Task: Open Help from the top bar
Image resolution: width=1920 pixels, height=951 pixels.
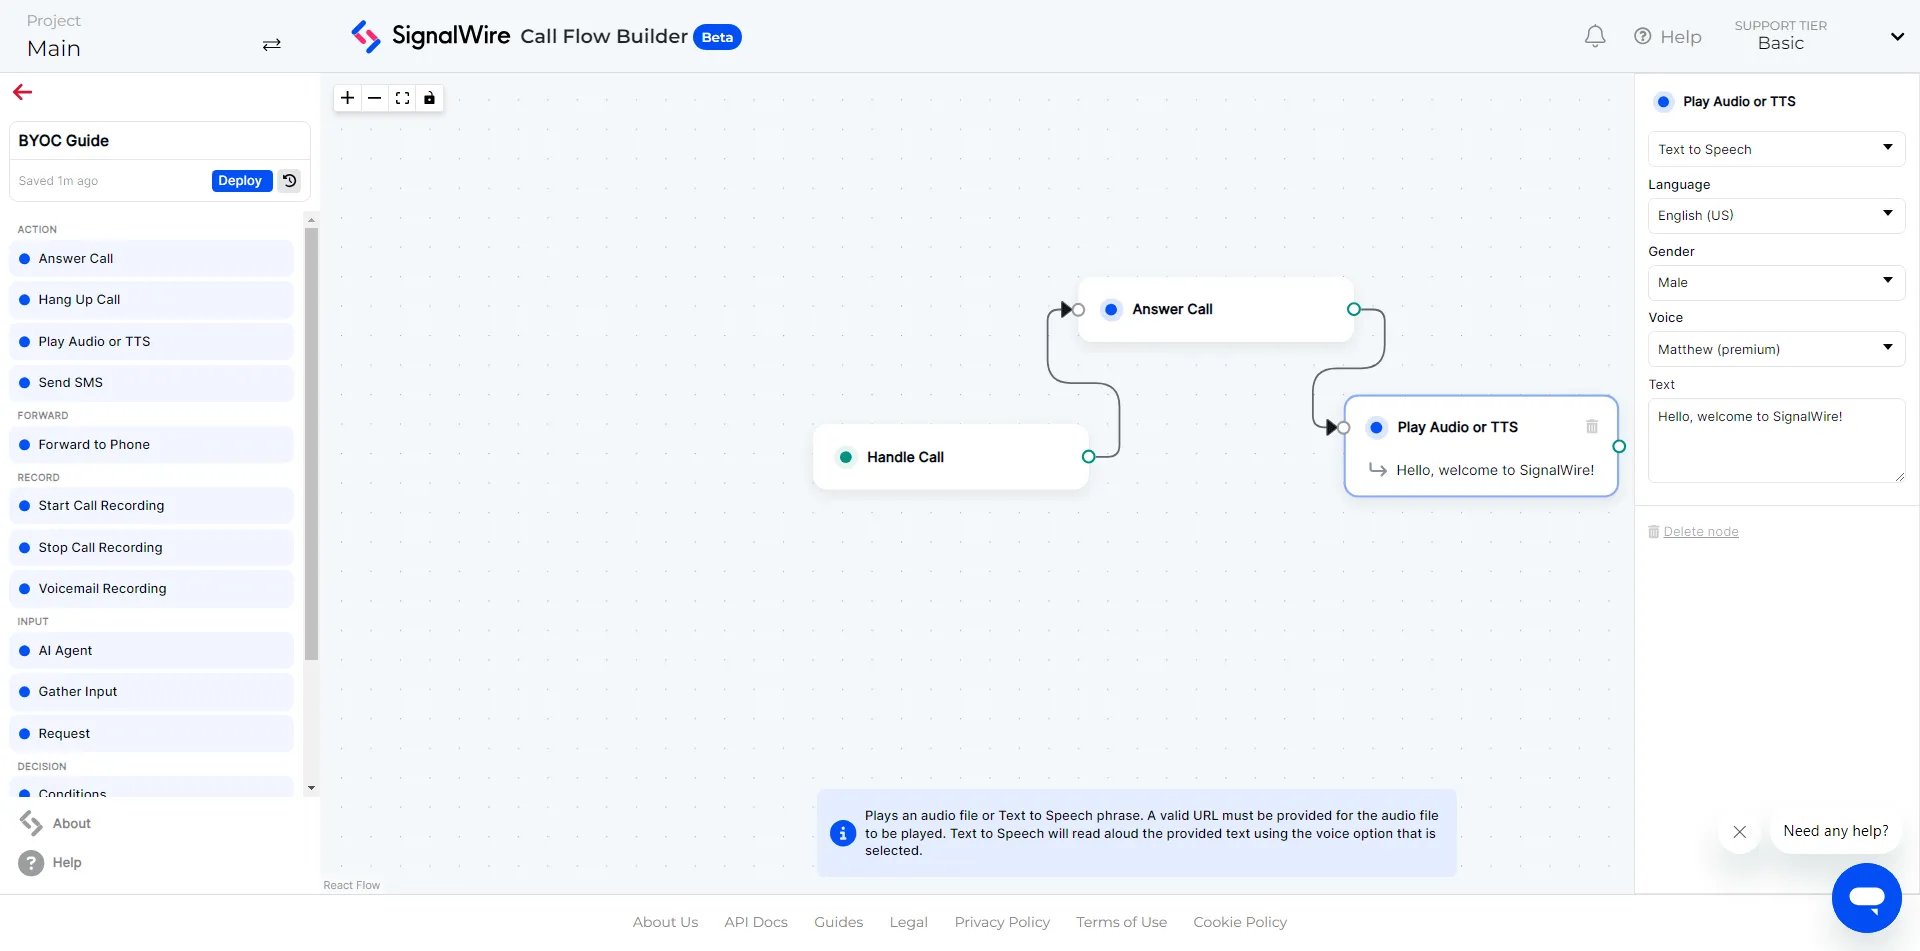Action: pos(1668,36)
